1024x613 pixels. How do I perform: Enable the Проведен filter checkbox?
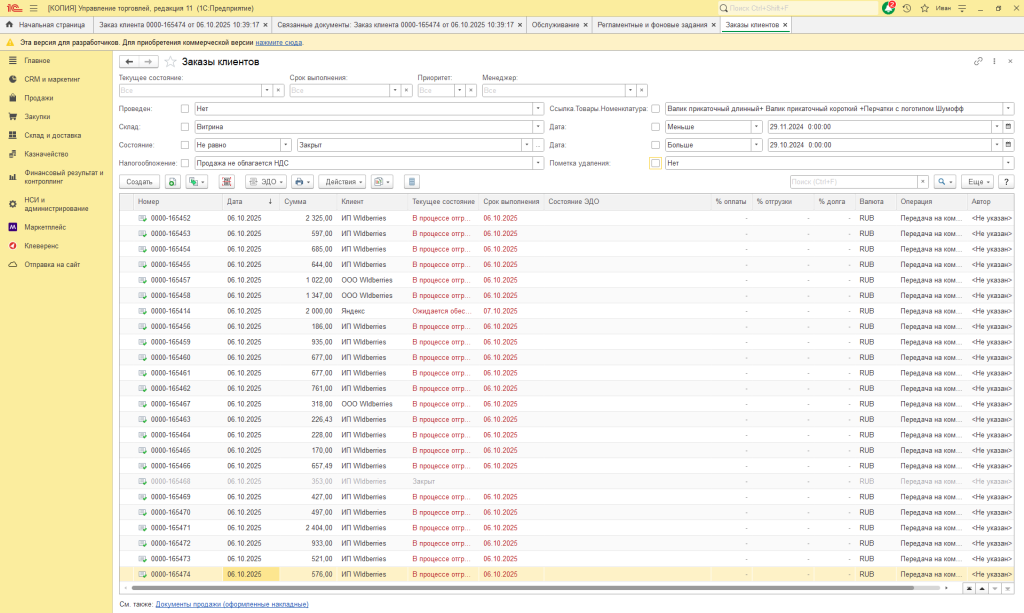(x=185, y=109)
